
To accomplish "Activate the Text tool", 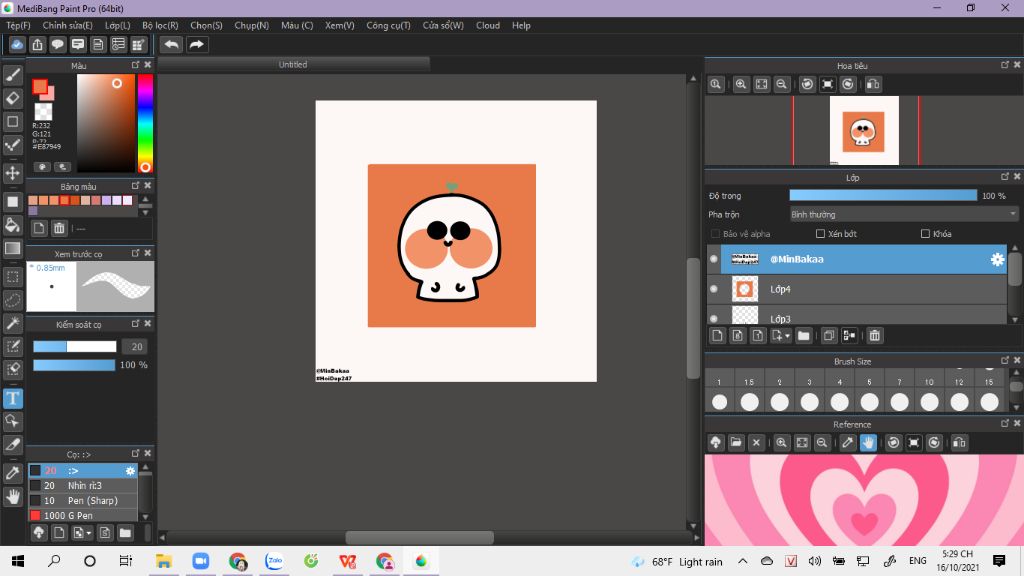I will (x=13, y=398).
